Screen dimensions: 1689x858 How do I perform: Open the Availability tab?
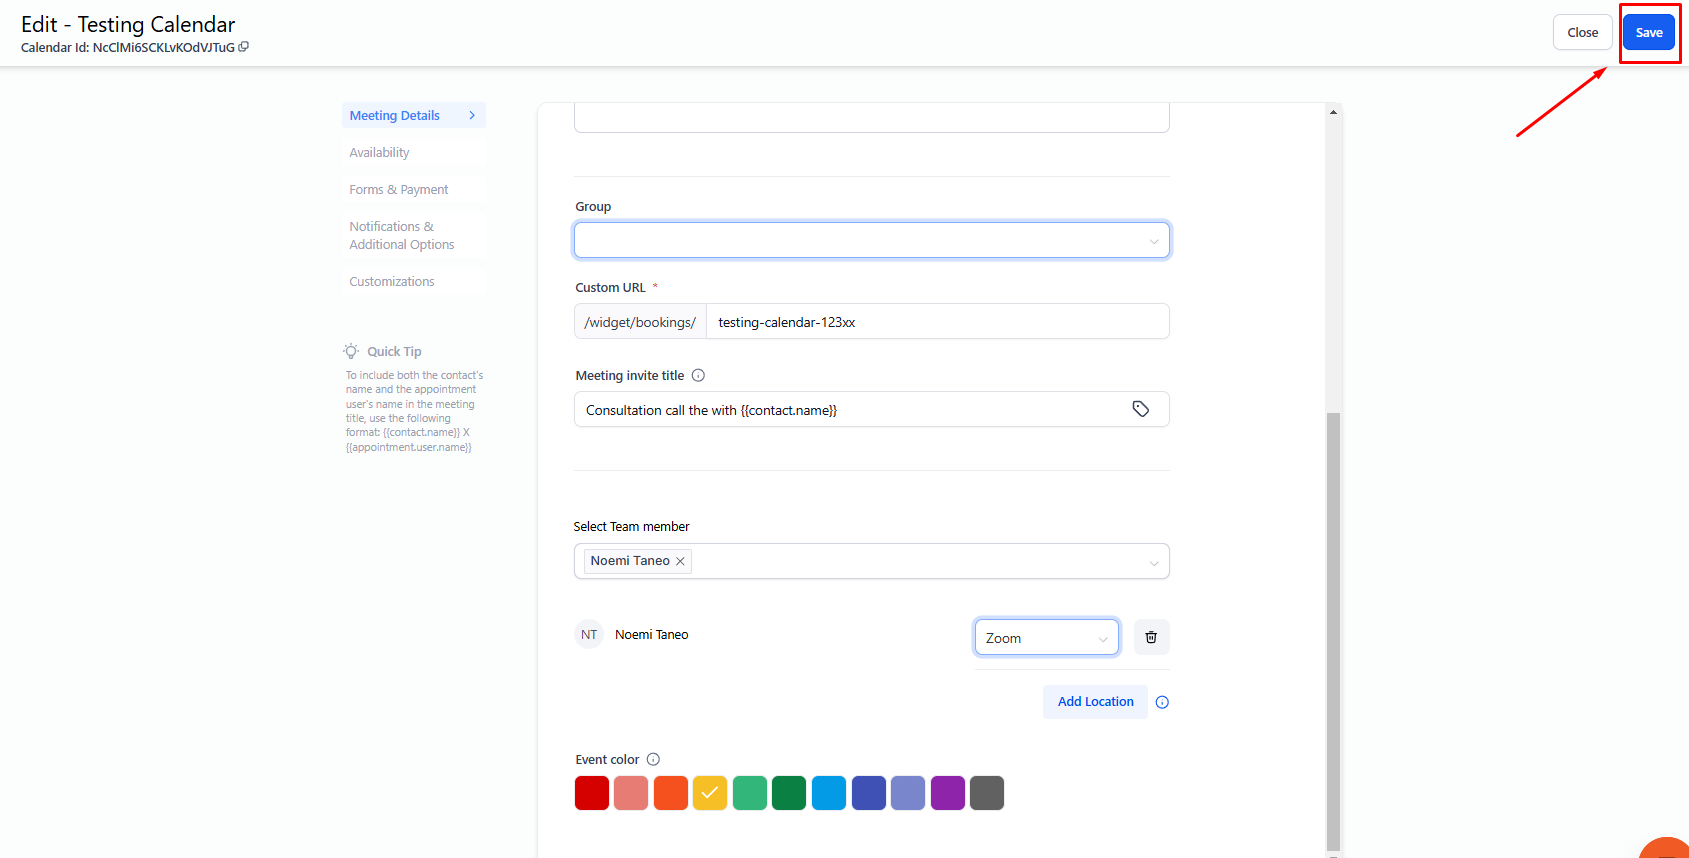pyautogui.click(x=379, y=153)
